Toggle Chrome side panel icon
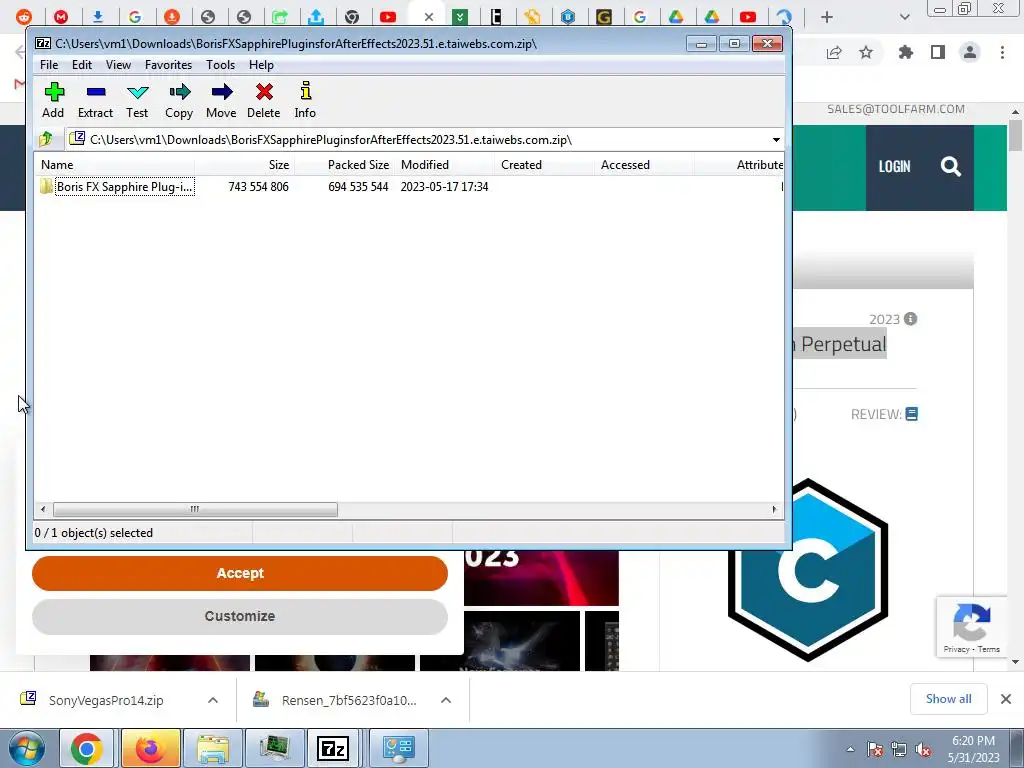This screenshot has width=1024, height=768. [938, 52]
